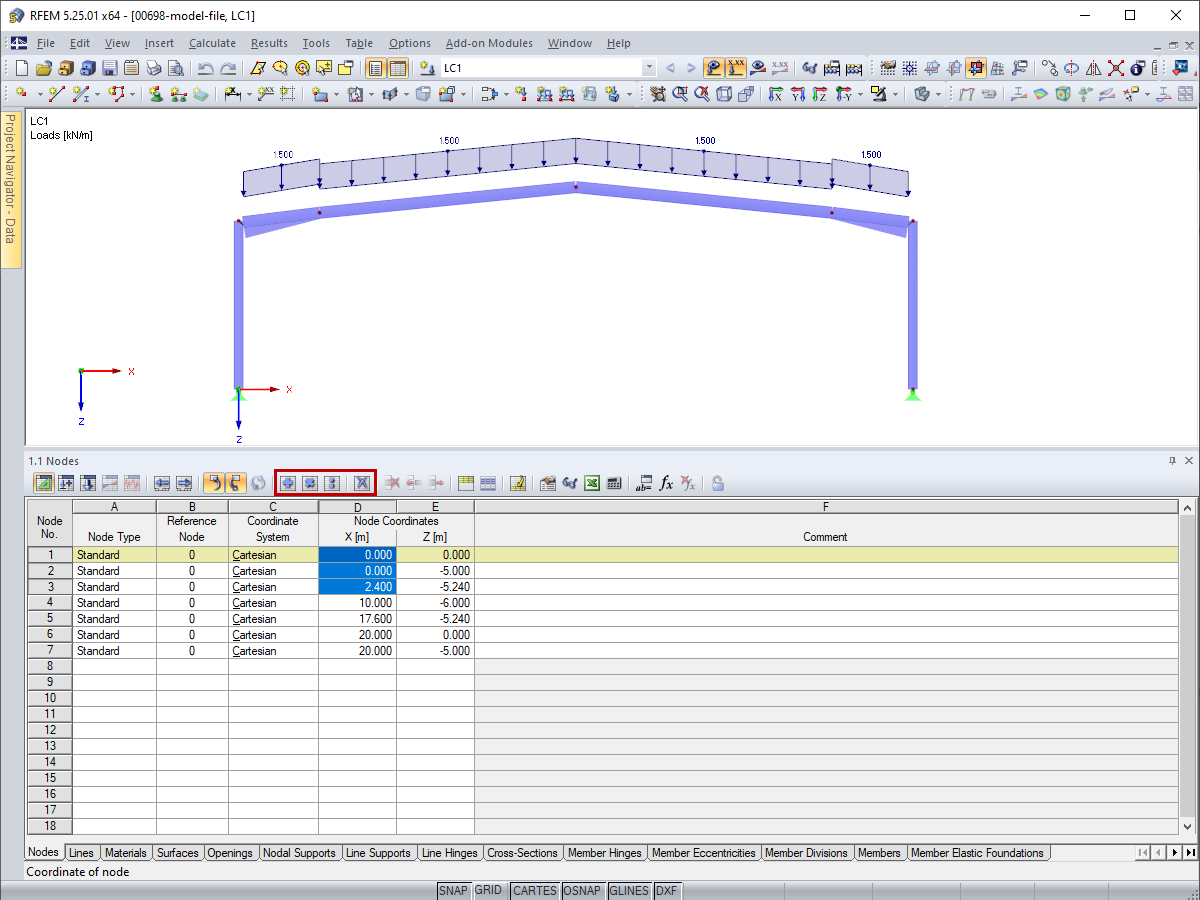Open the Printout Report icon
This screenshot has height=900, width=1200.
click(131, 68)
